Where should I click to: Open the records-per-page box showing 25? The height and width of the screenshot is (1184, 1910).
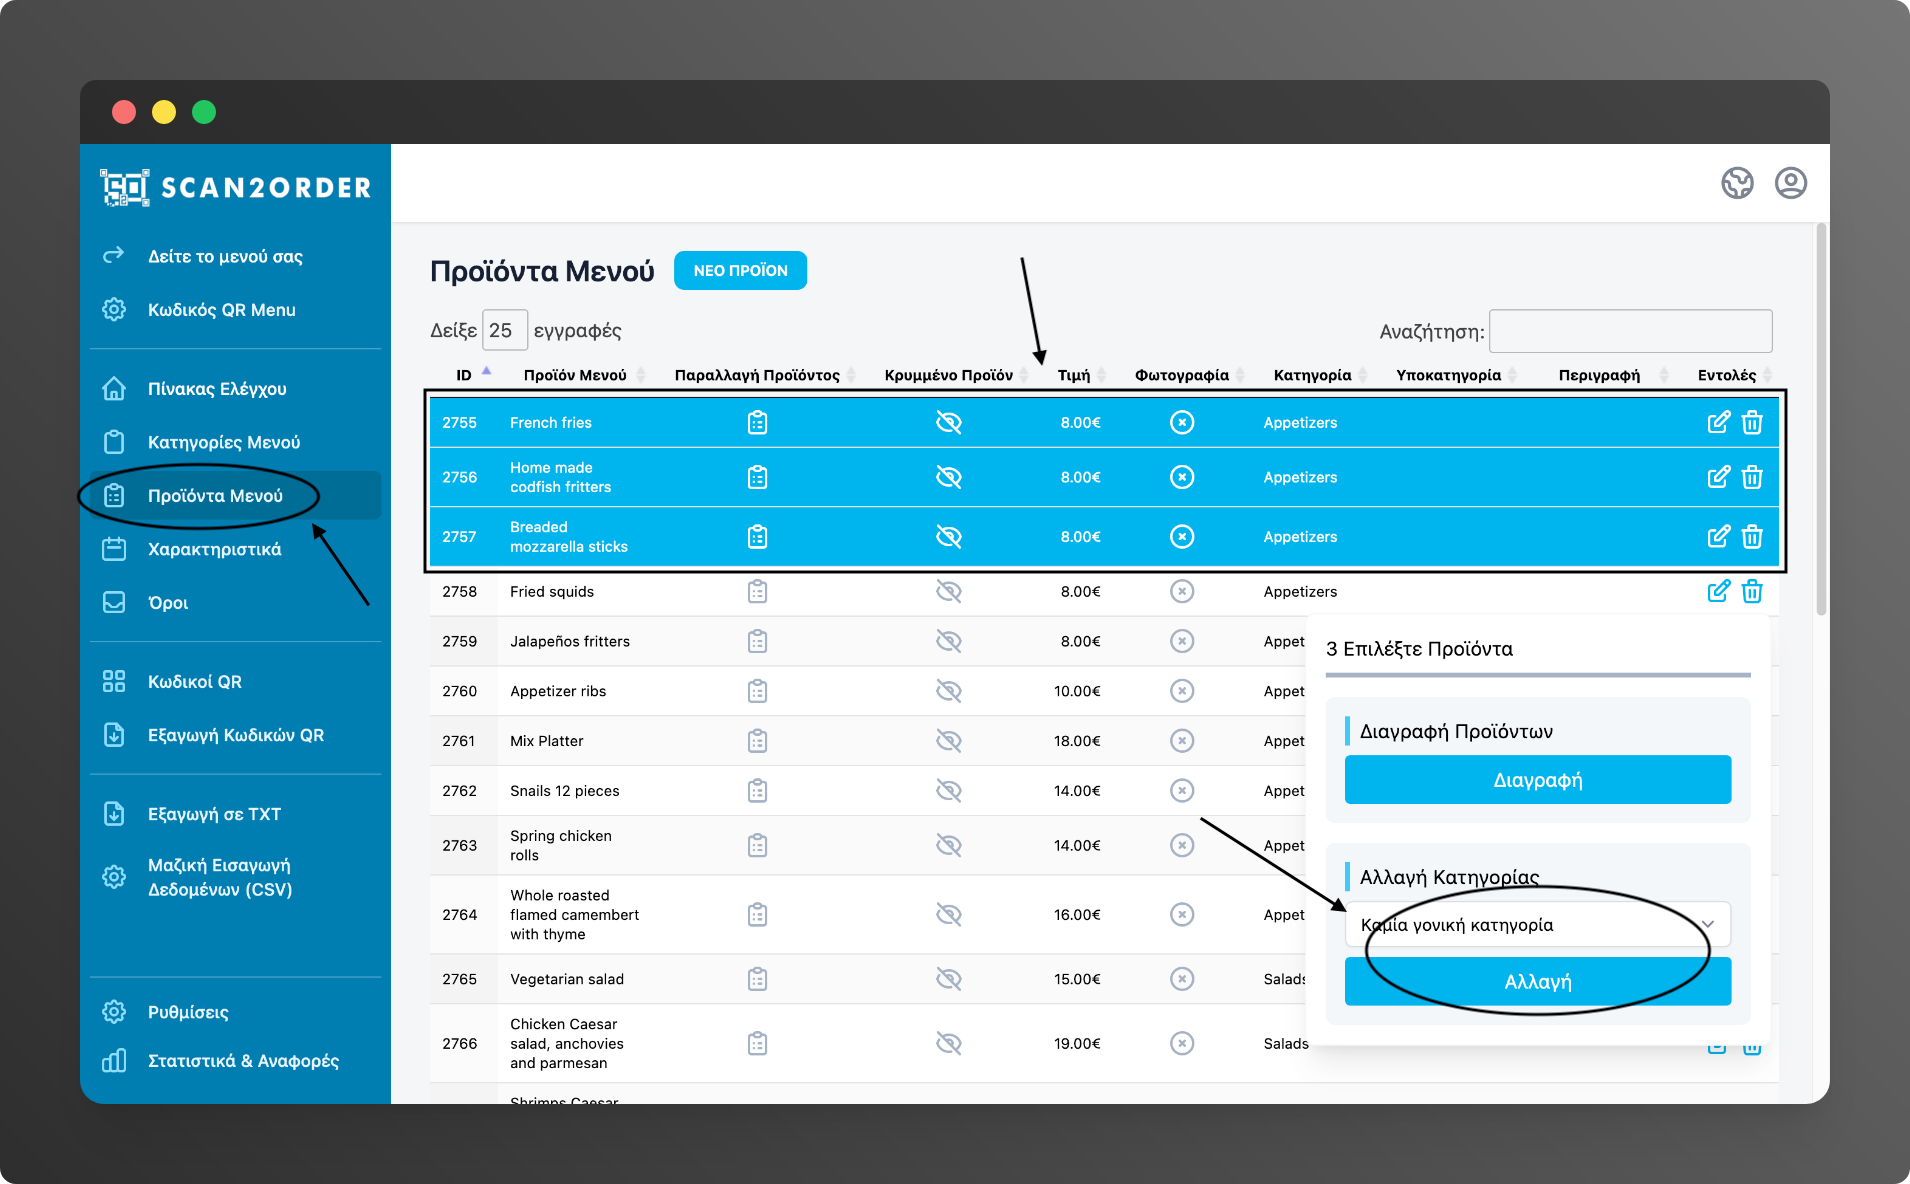pos(504,331)
